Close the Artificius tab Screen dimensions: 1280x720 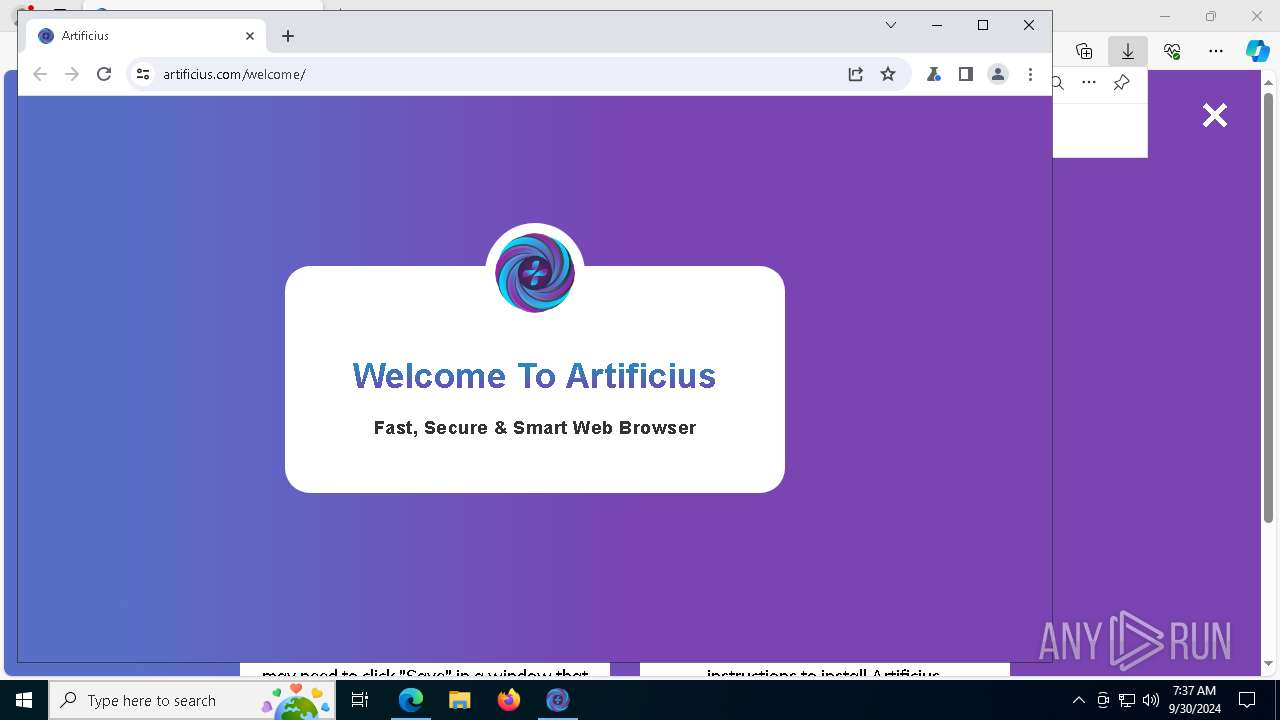(250, 36)
